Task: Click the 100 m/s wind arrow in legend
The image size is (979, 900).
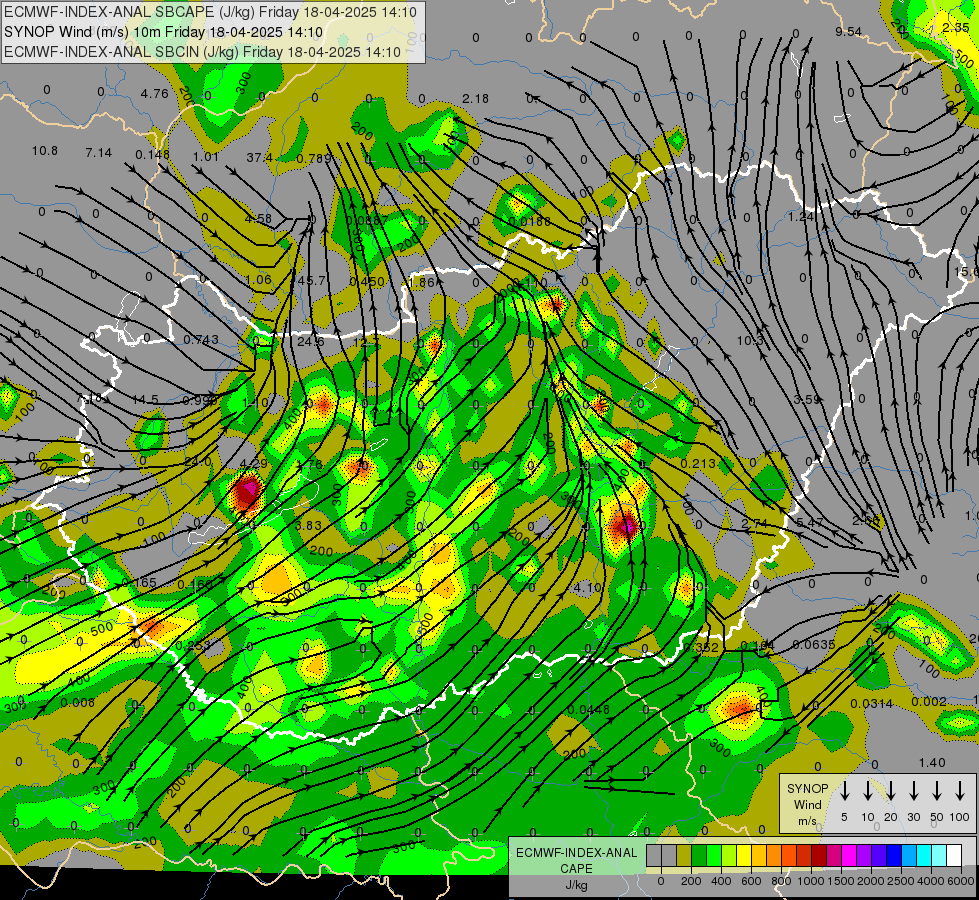Action: (x=960, y=791)
